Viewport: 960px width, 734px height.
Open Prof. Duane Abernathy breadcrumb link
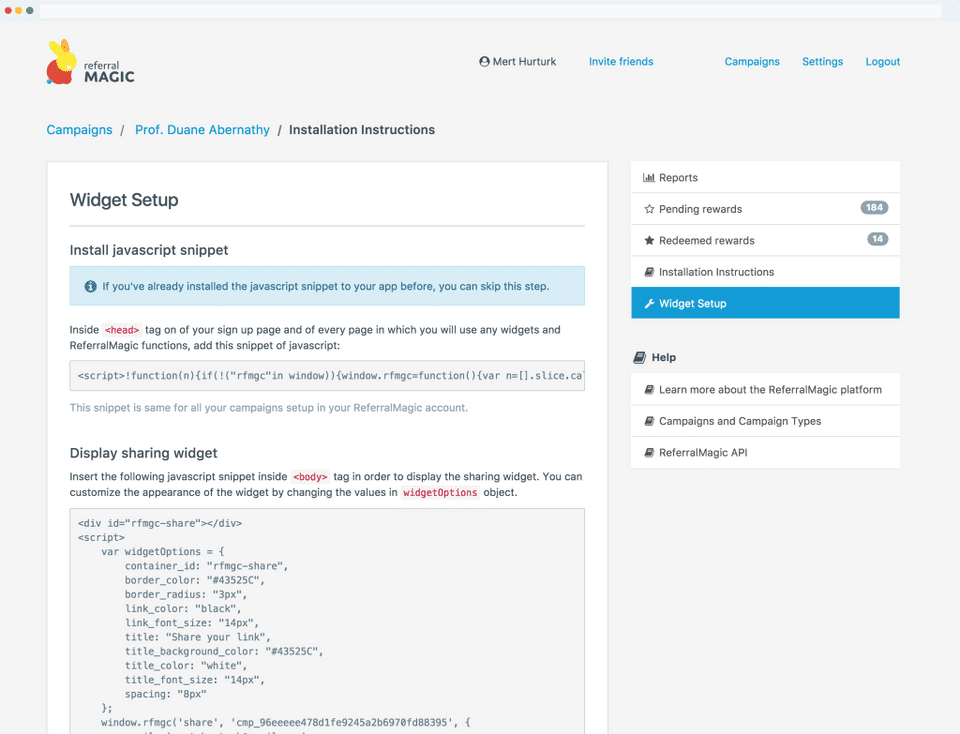click(202, 130)
